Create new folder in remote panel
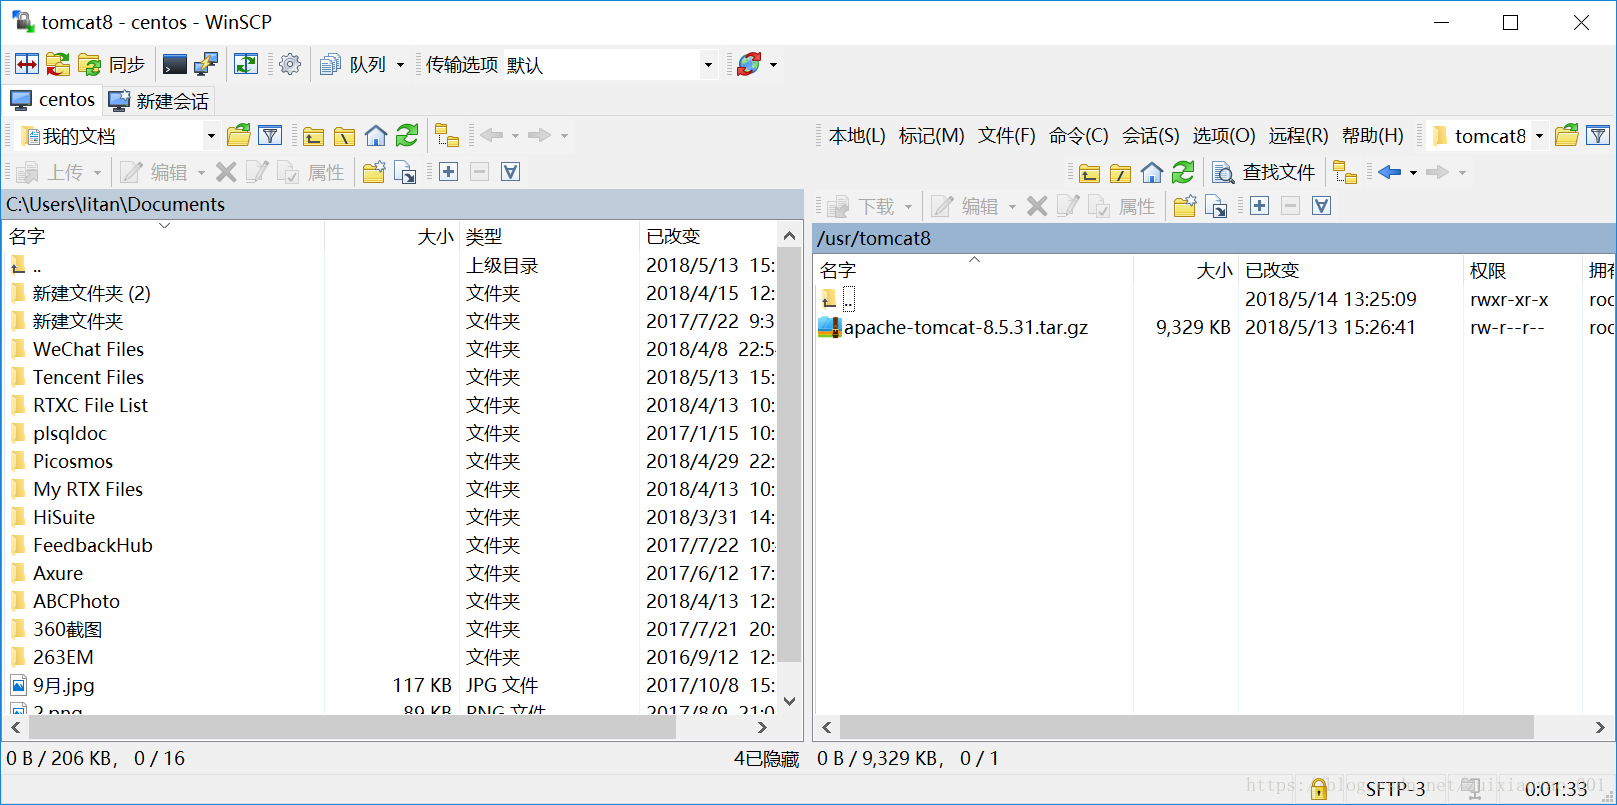 pyautogui.click(x=1185, y=206)
